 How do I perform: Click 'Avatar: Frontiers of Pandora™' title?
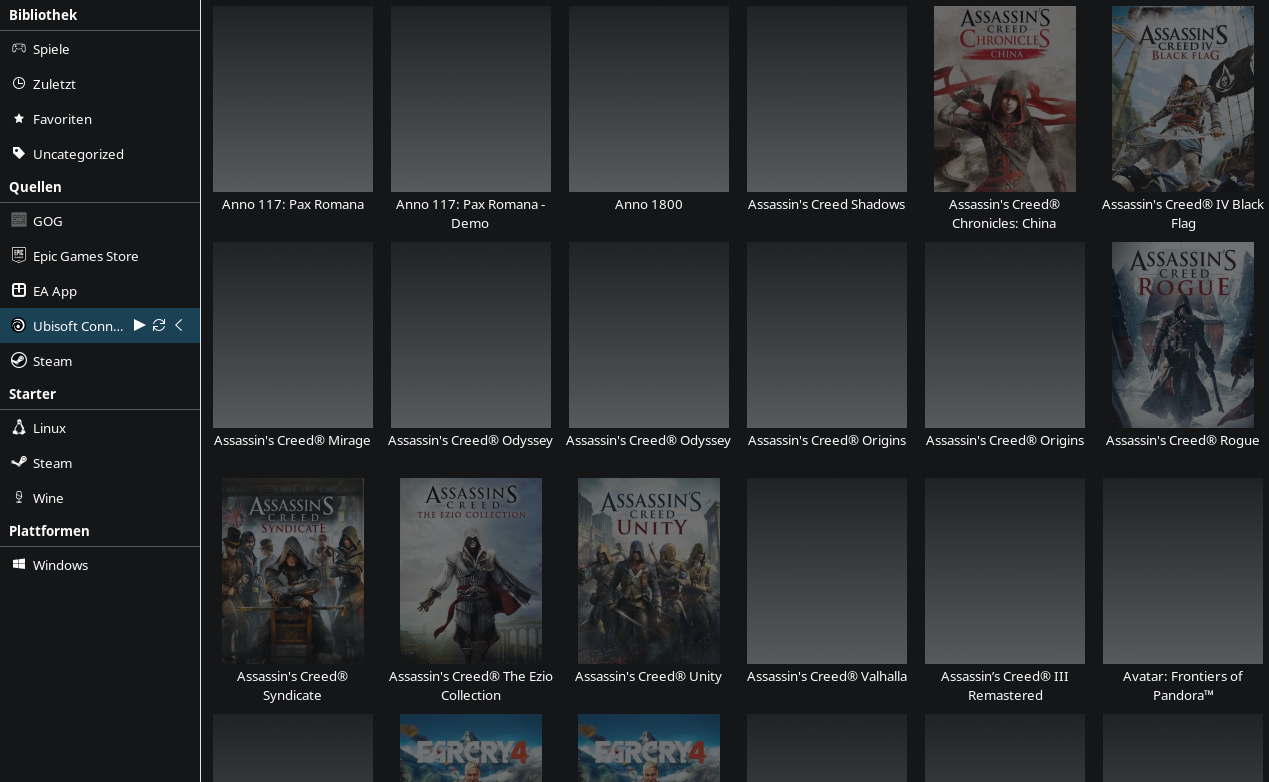coord(1183,685)
